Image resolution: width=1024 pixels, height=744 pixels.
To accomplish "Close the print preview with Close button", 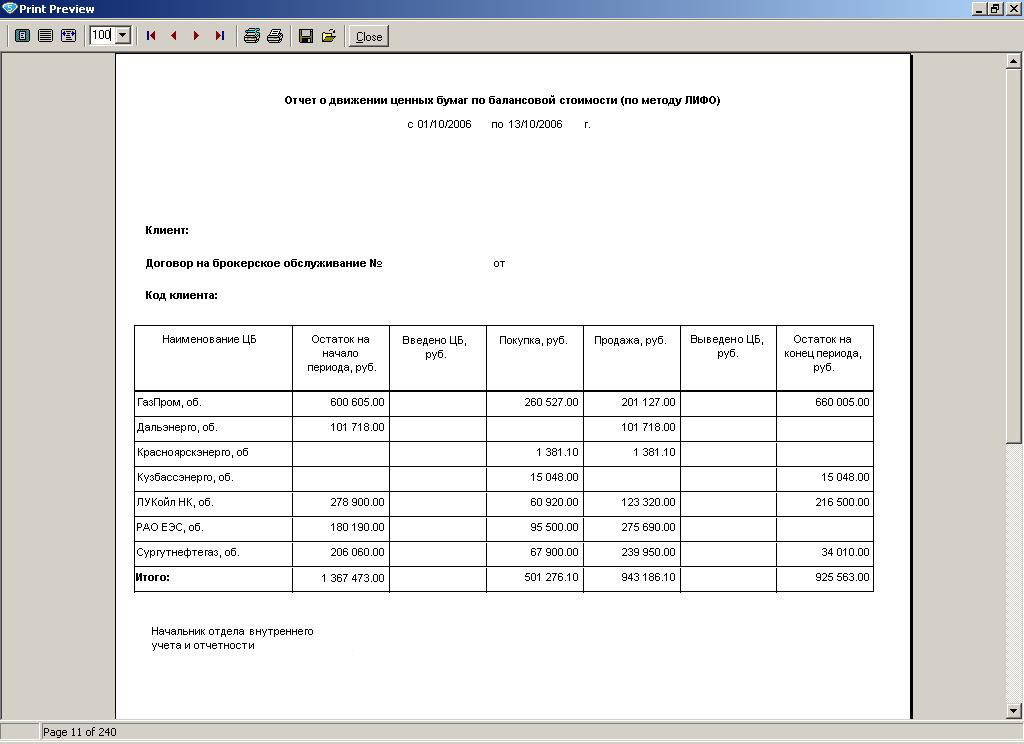I will 368,37.
